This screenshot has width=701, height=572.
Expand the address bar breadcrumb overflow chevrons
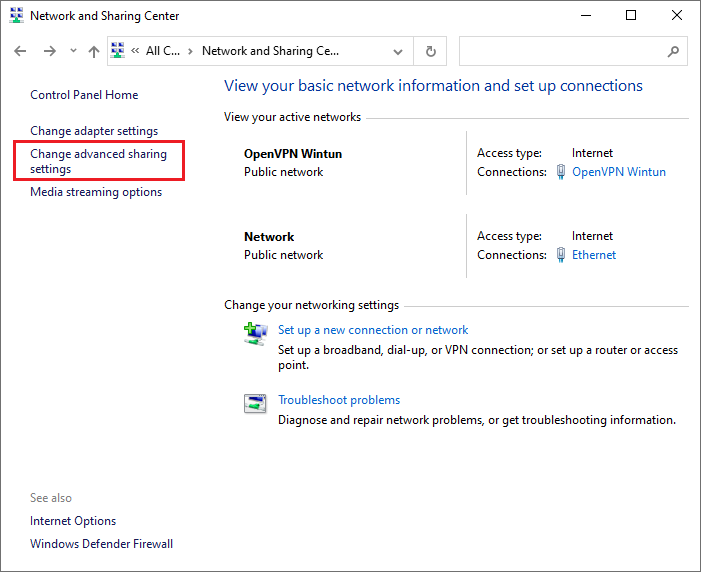(135, 51)
